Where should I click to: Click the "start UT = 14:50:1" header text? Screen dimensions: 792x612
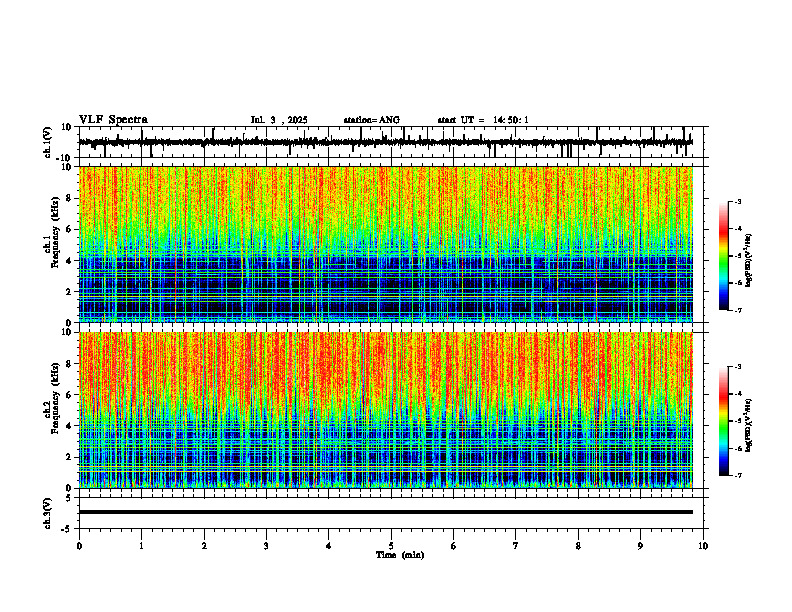(x=482, y=120)
